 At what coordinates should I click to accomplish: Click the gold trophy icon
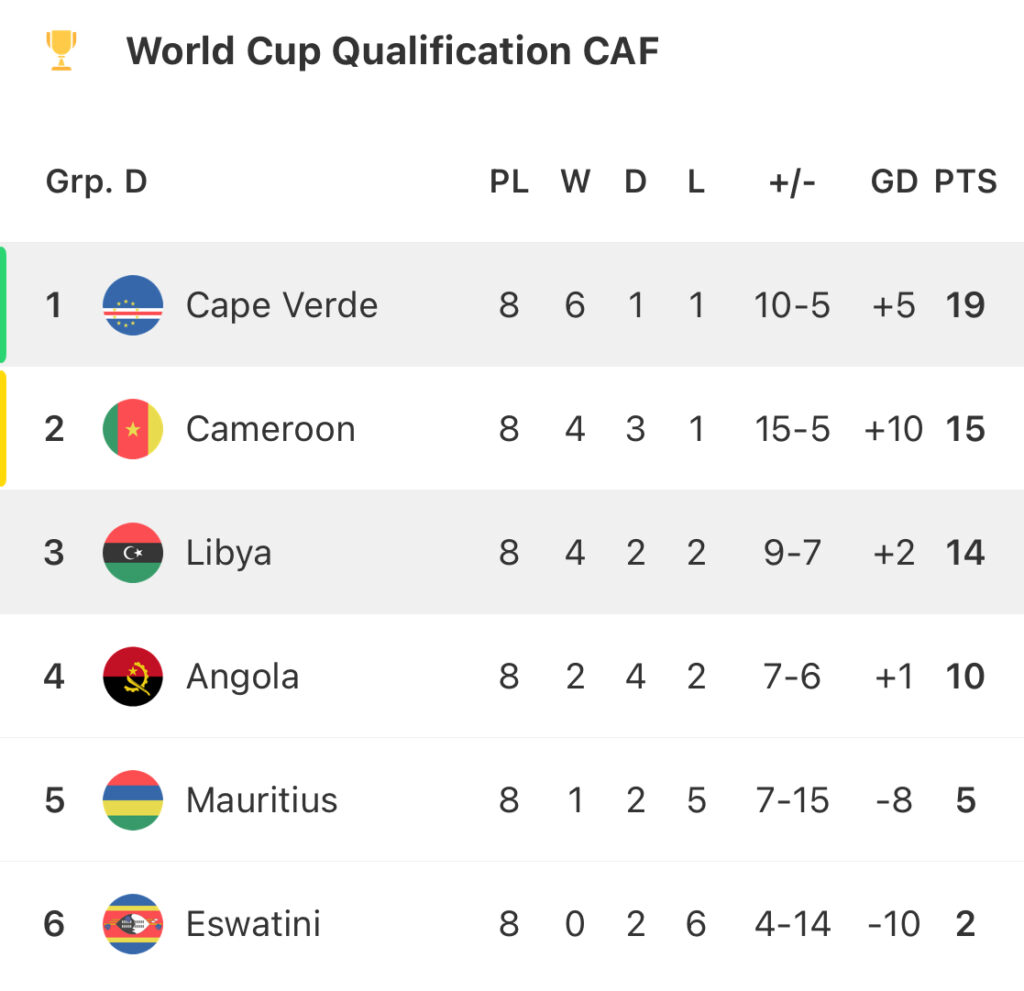point(62,50)
